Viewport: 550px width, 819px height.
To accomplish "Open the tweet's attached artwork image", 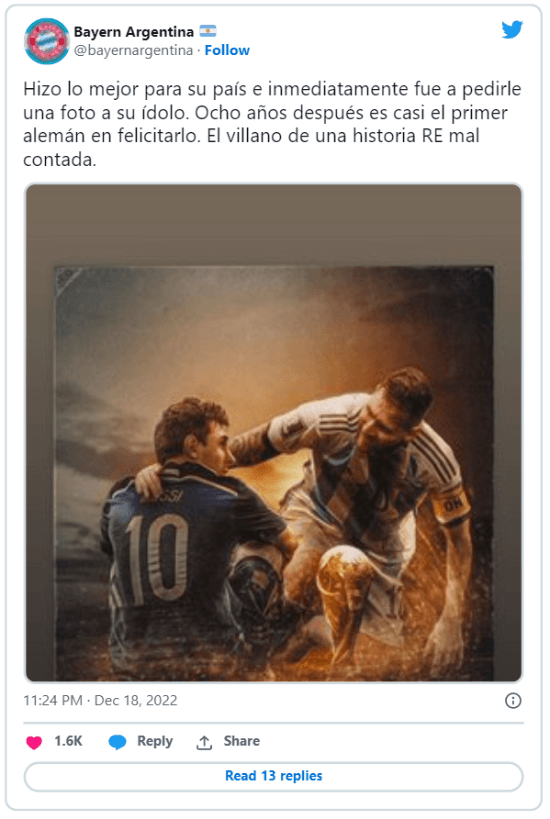I will (273, 432).
